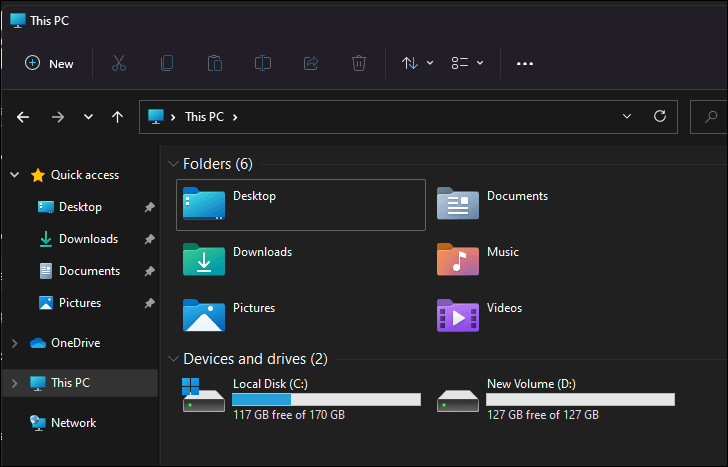
Task: Select OneDrive in the sidebar
Action: click(76, 343)
